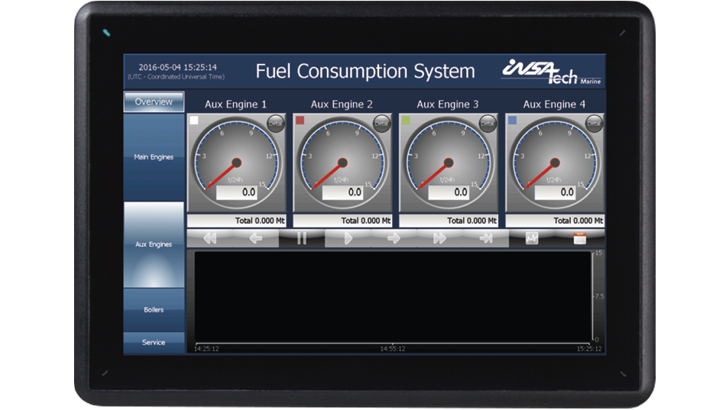The image size is (728, 410).
Task: Fast-forward the trend with double-right arrow
Action: [439, 239]
